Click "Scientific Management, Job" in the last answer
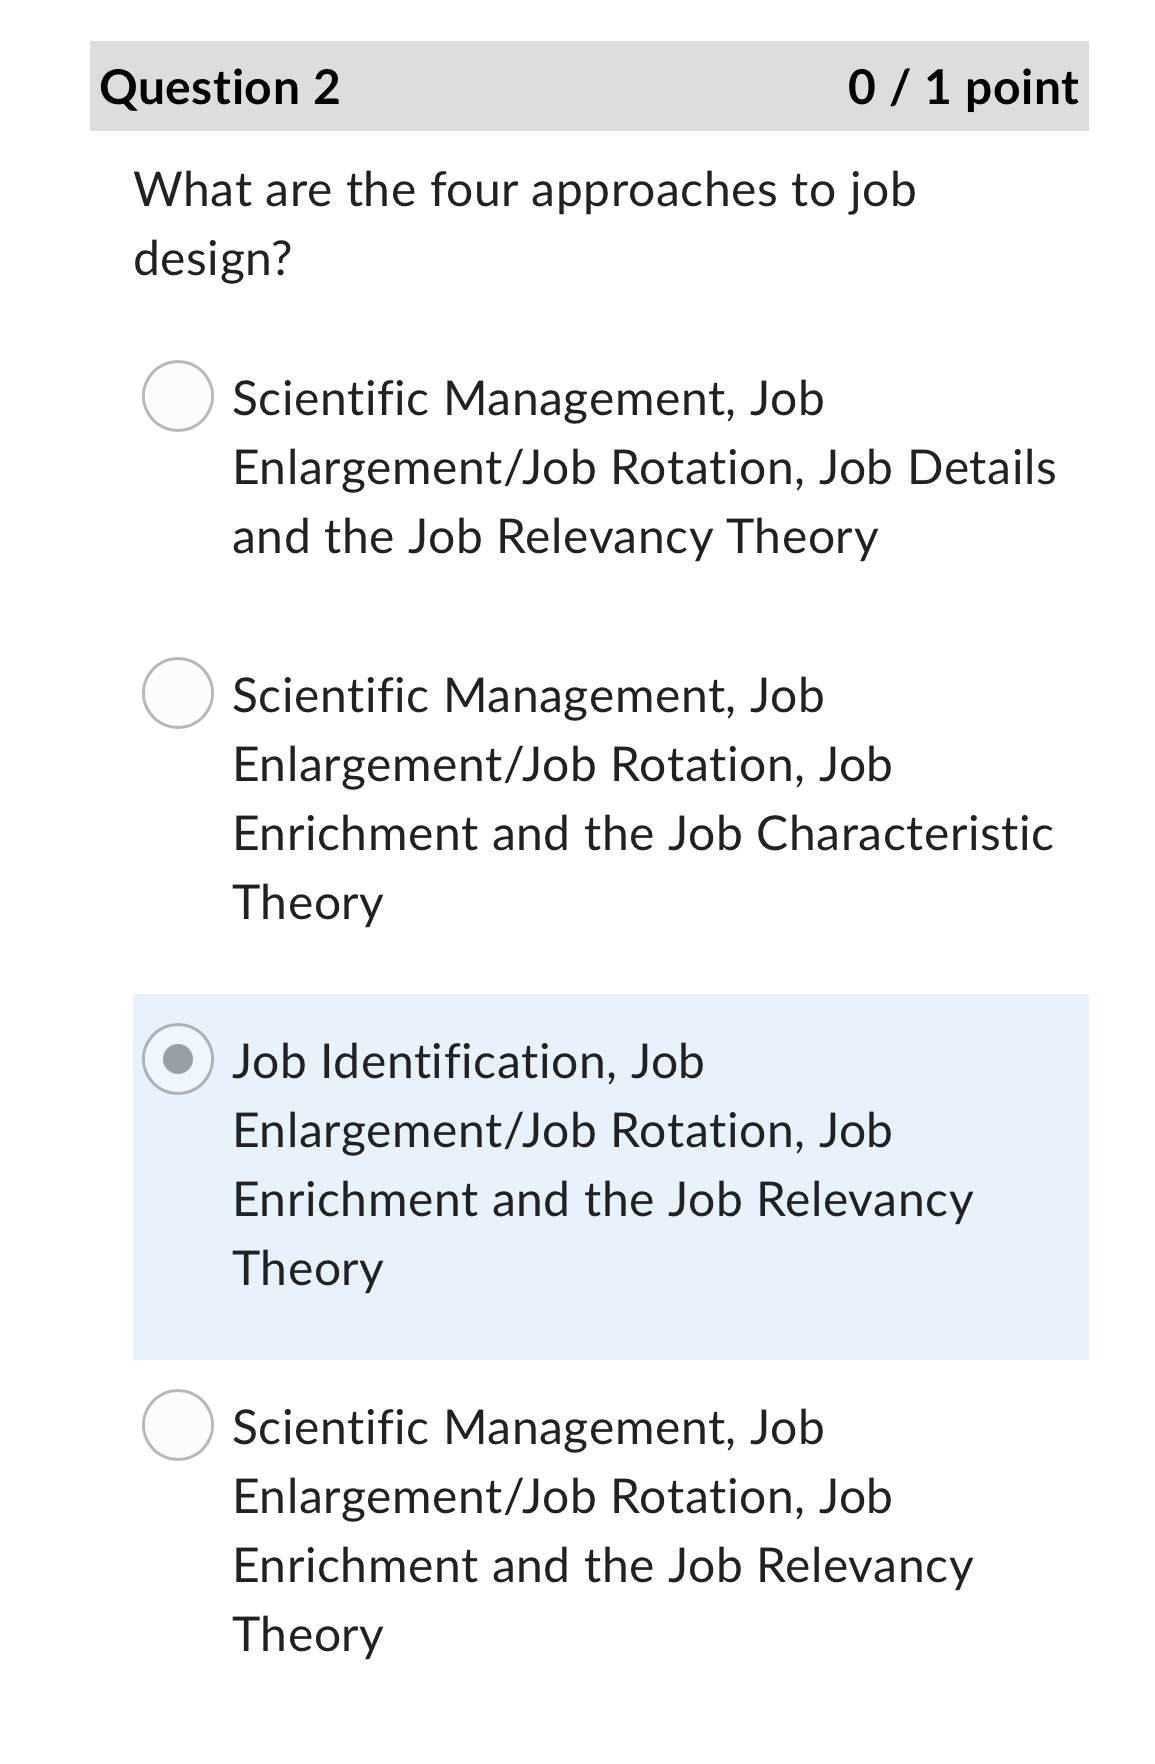The width and height of the screenshot is (1155, 1764). (x=528, y=1428)
